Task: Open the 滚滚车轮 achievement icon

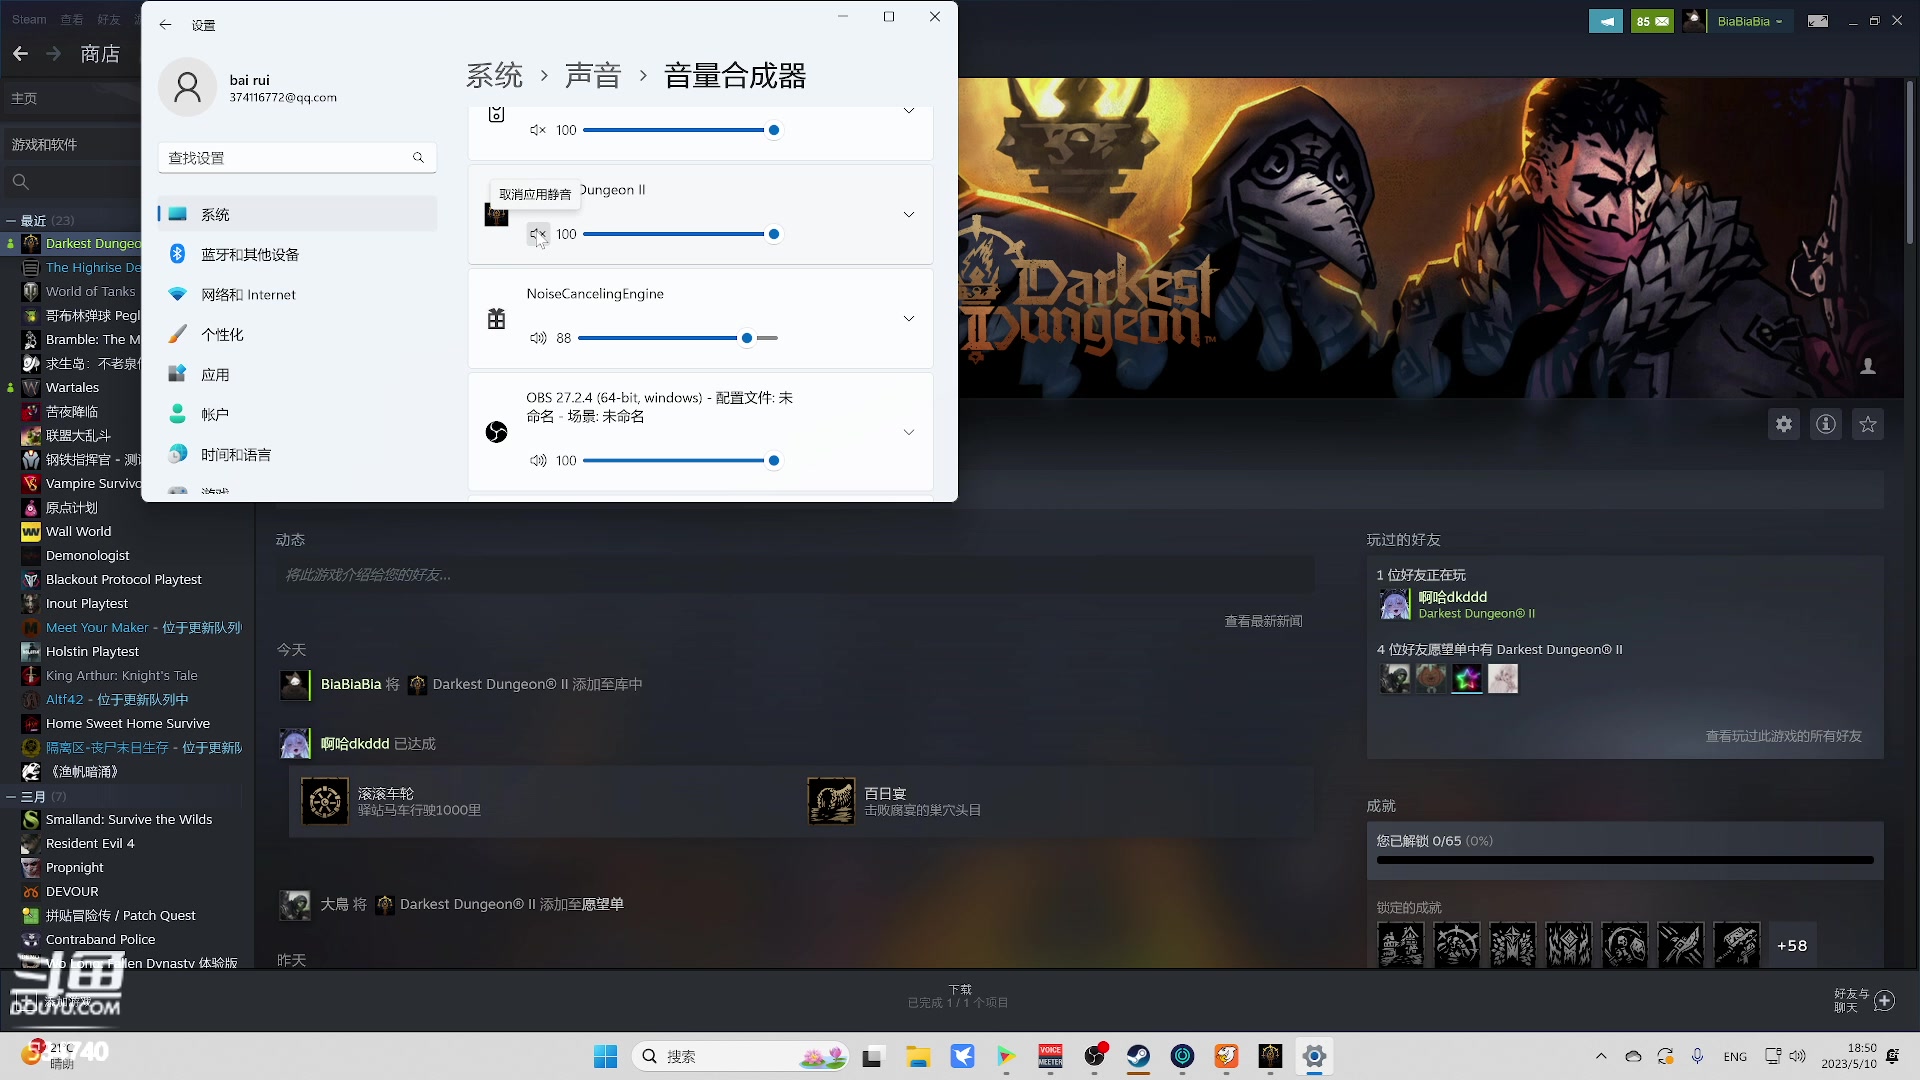Action: coord(325,801)
